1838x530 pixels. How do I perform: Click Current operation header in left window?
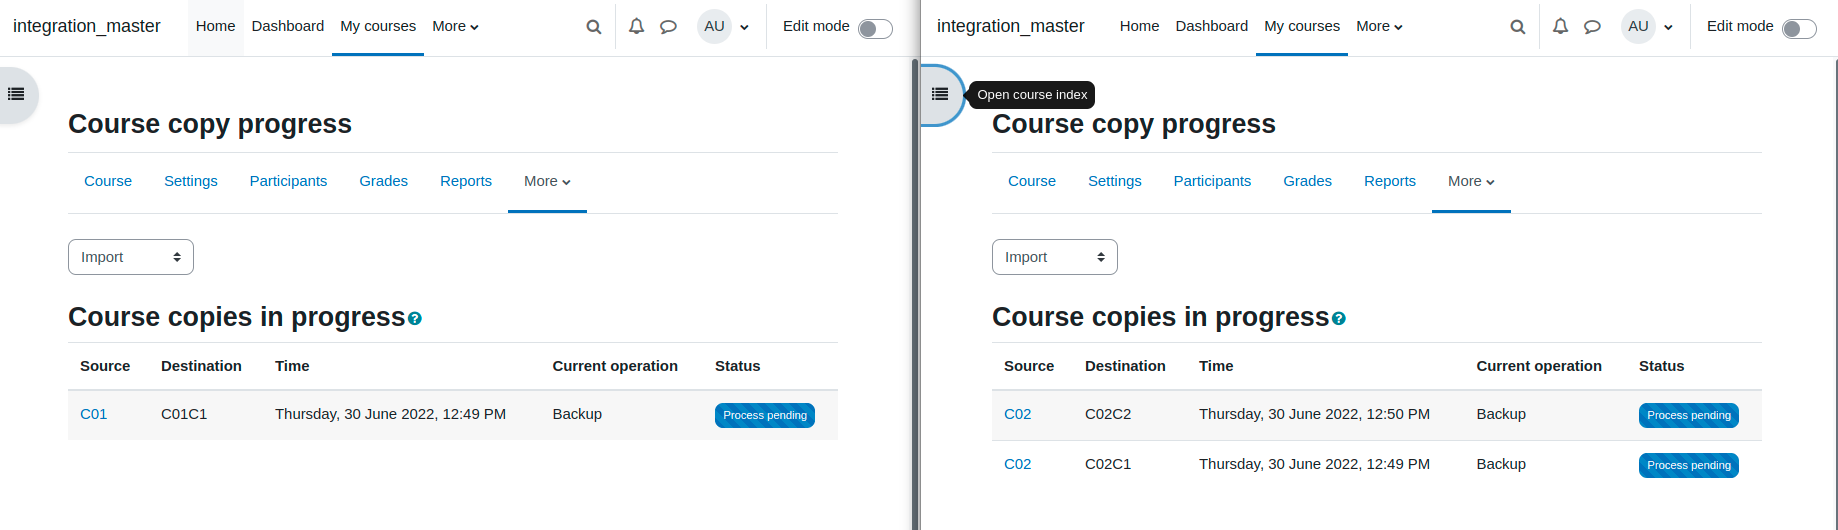[615, 367]
